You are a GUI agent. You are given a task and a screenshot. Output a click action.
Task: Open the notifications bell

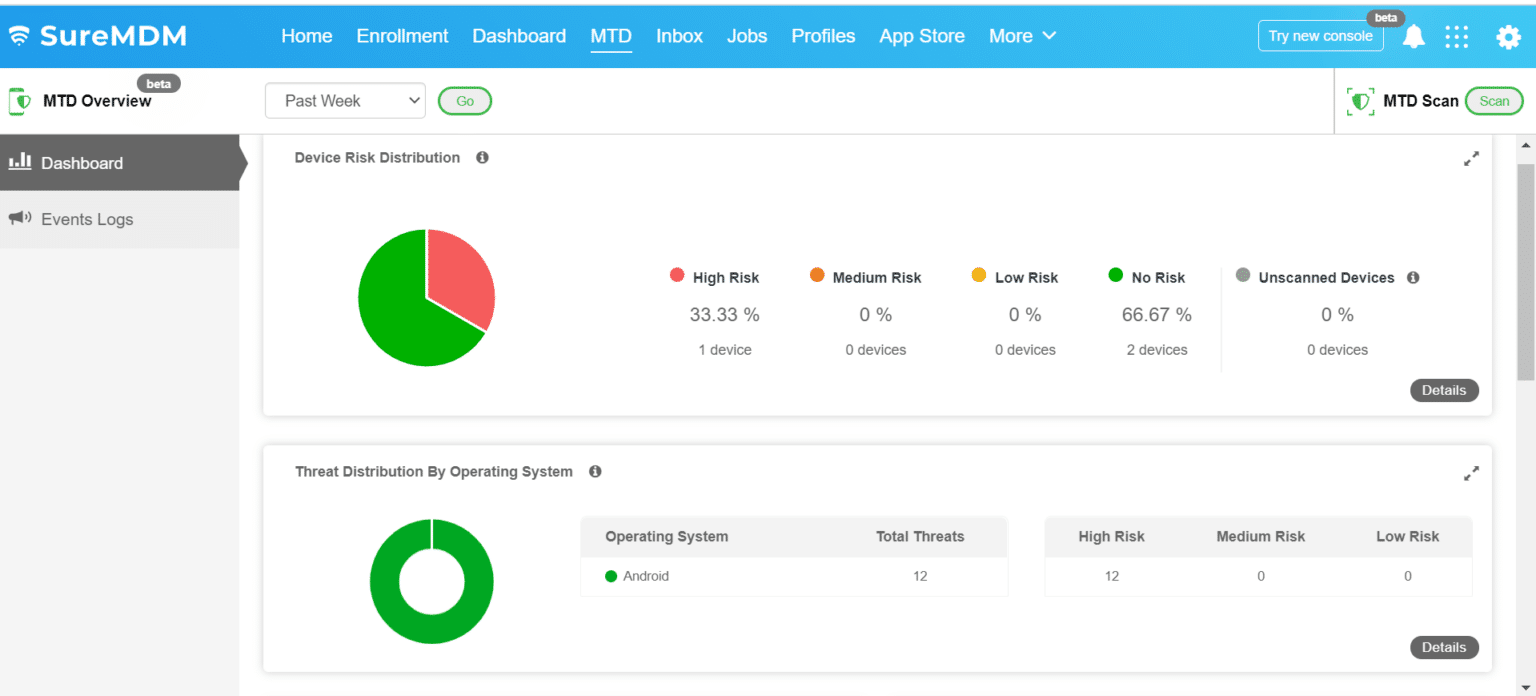tap(1413, 36)
